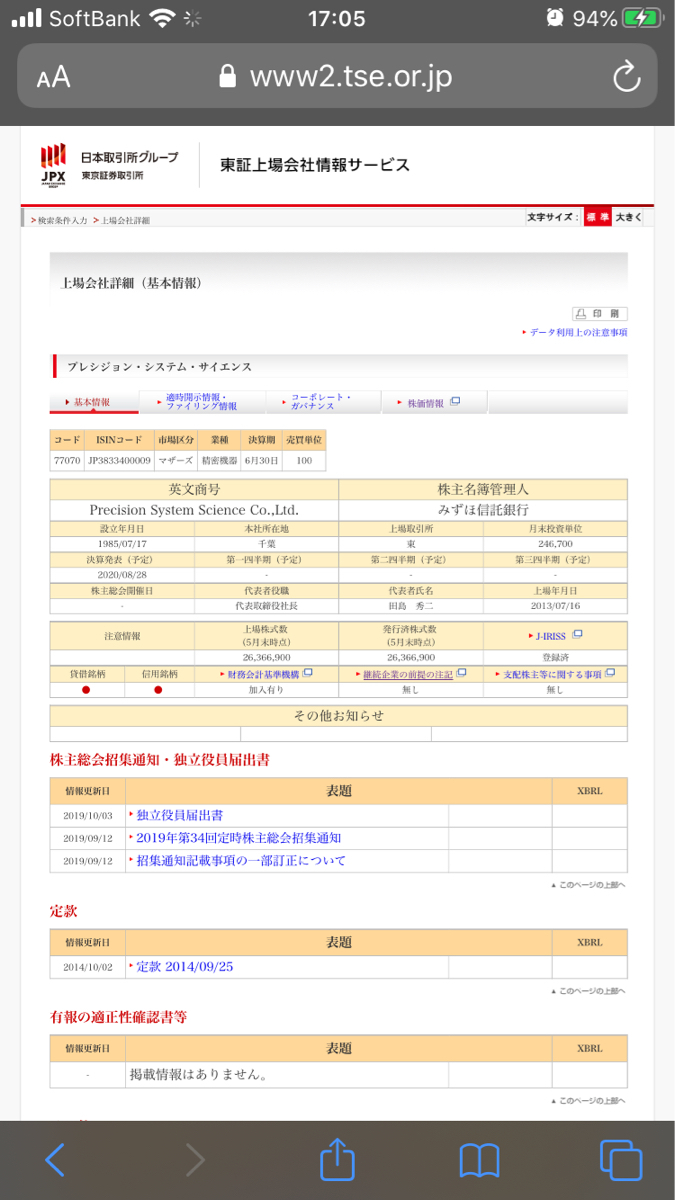Viewport: 675px width, 1200px height.
Task: Open データ利用上の注意事項 link
Action: tap(578, 332)
